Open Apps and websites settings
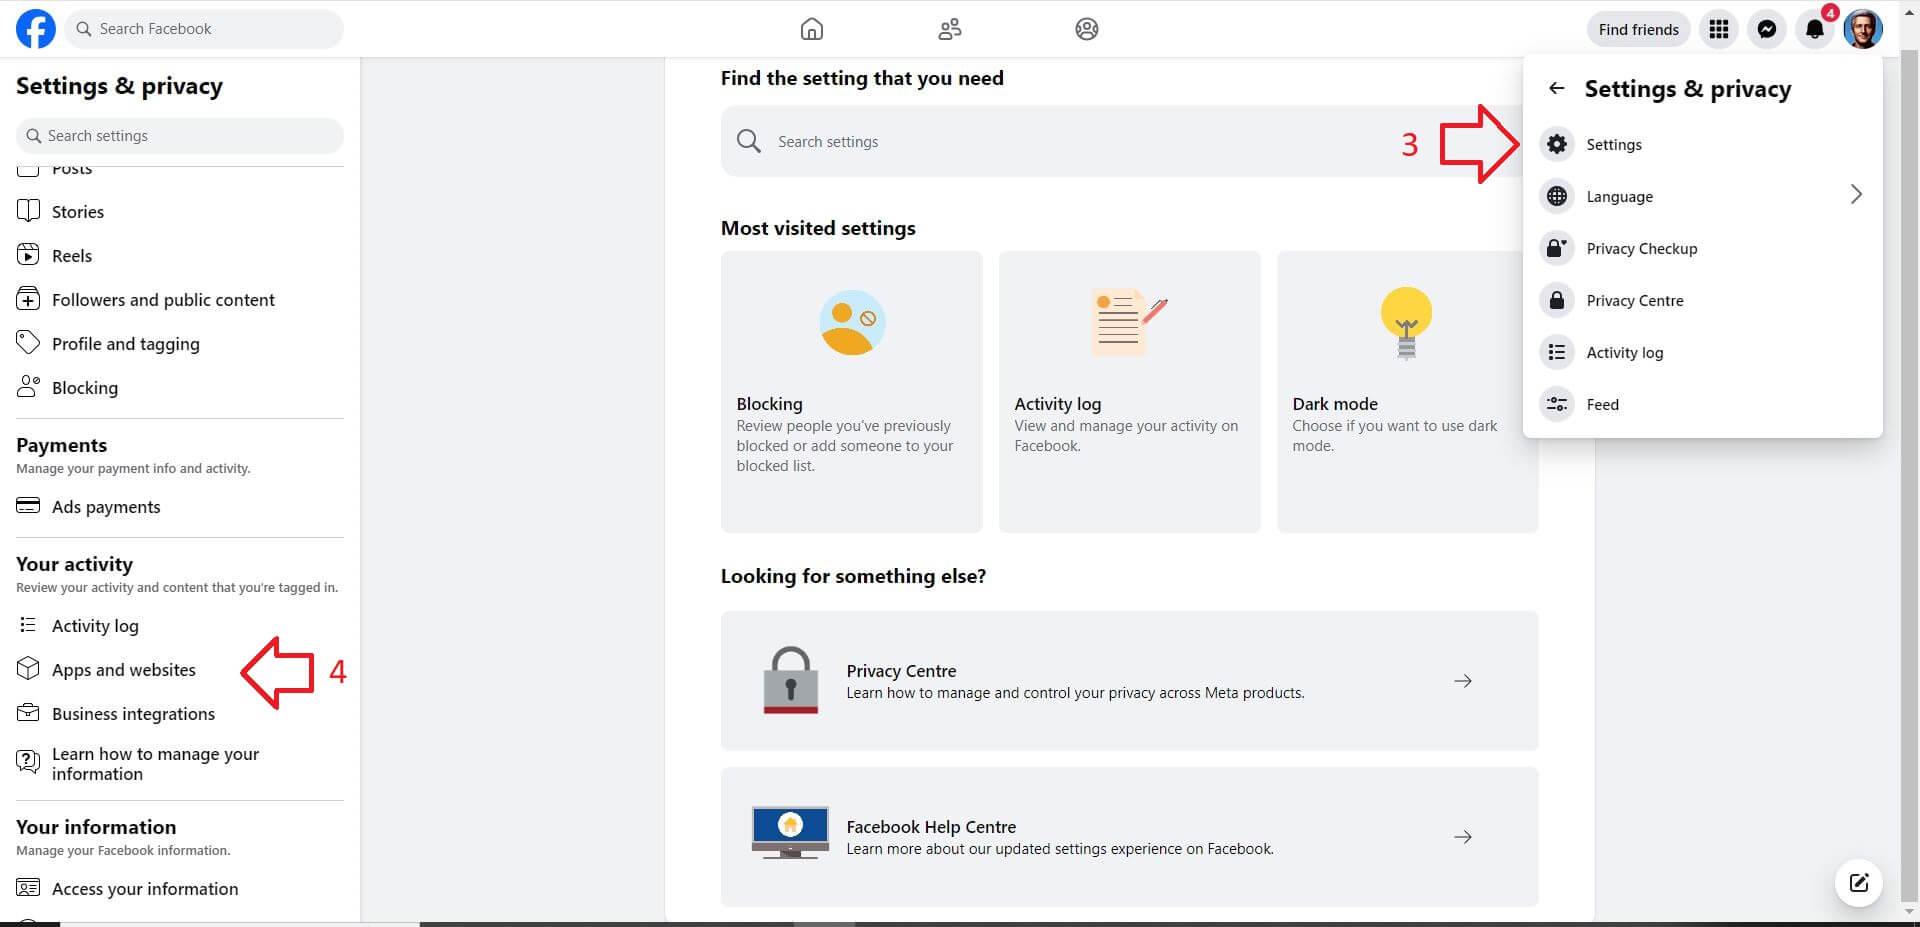1920x927 pixels. (180, 670)
